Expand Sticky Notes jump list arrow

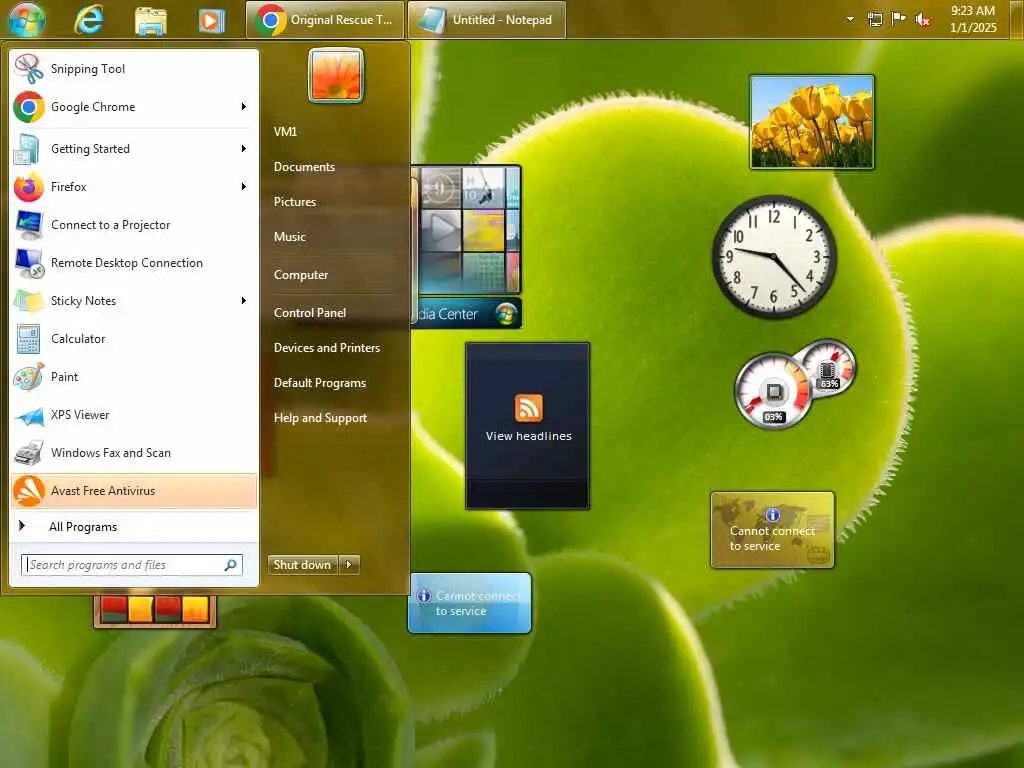pos(244,300)
